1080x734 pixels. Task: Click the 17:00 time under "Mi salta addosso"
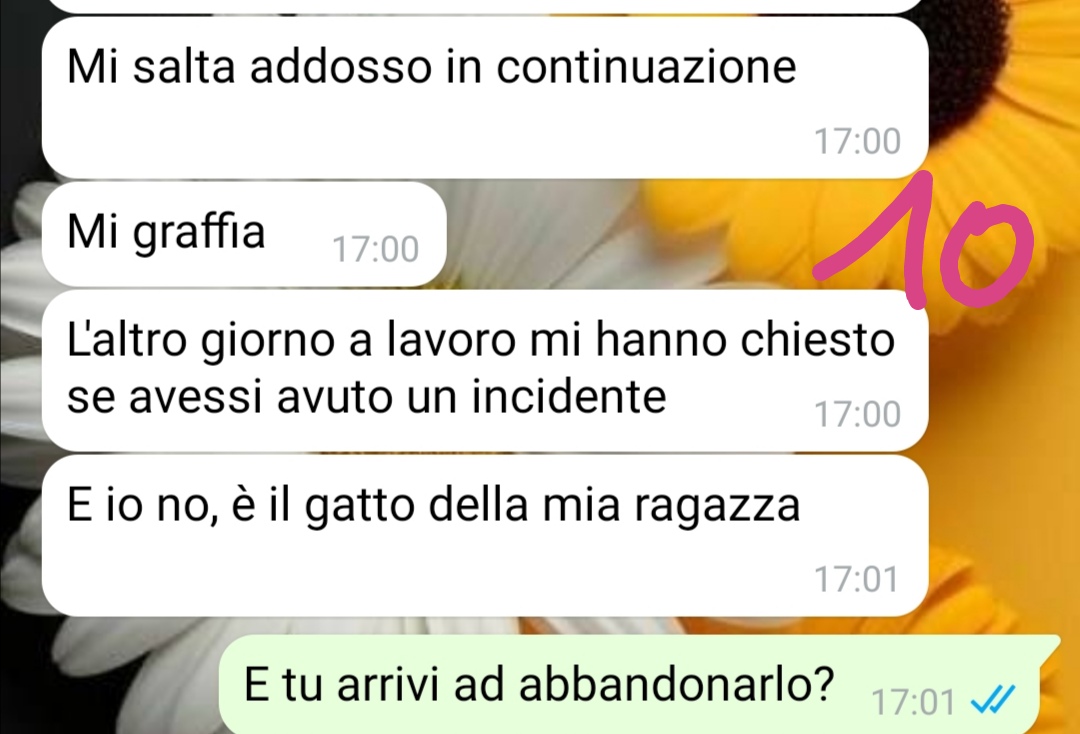[x=858, y=141]
